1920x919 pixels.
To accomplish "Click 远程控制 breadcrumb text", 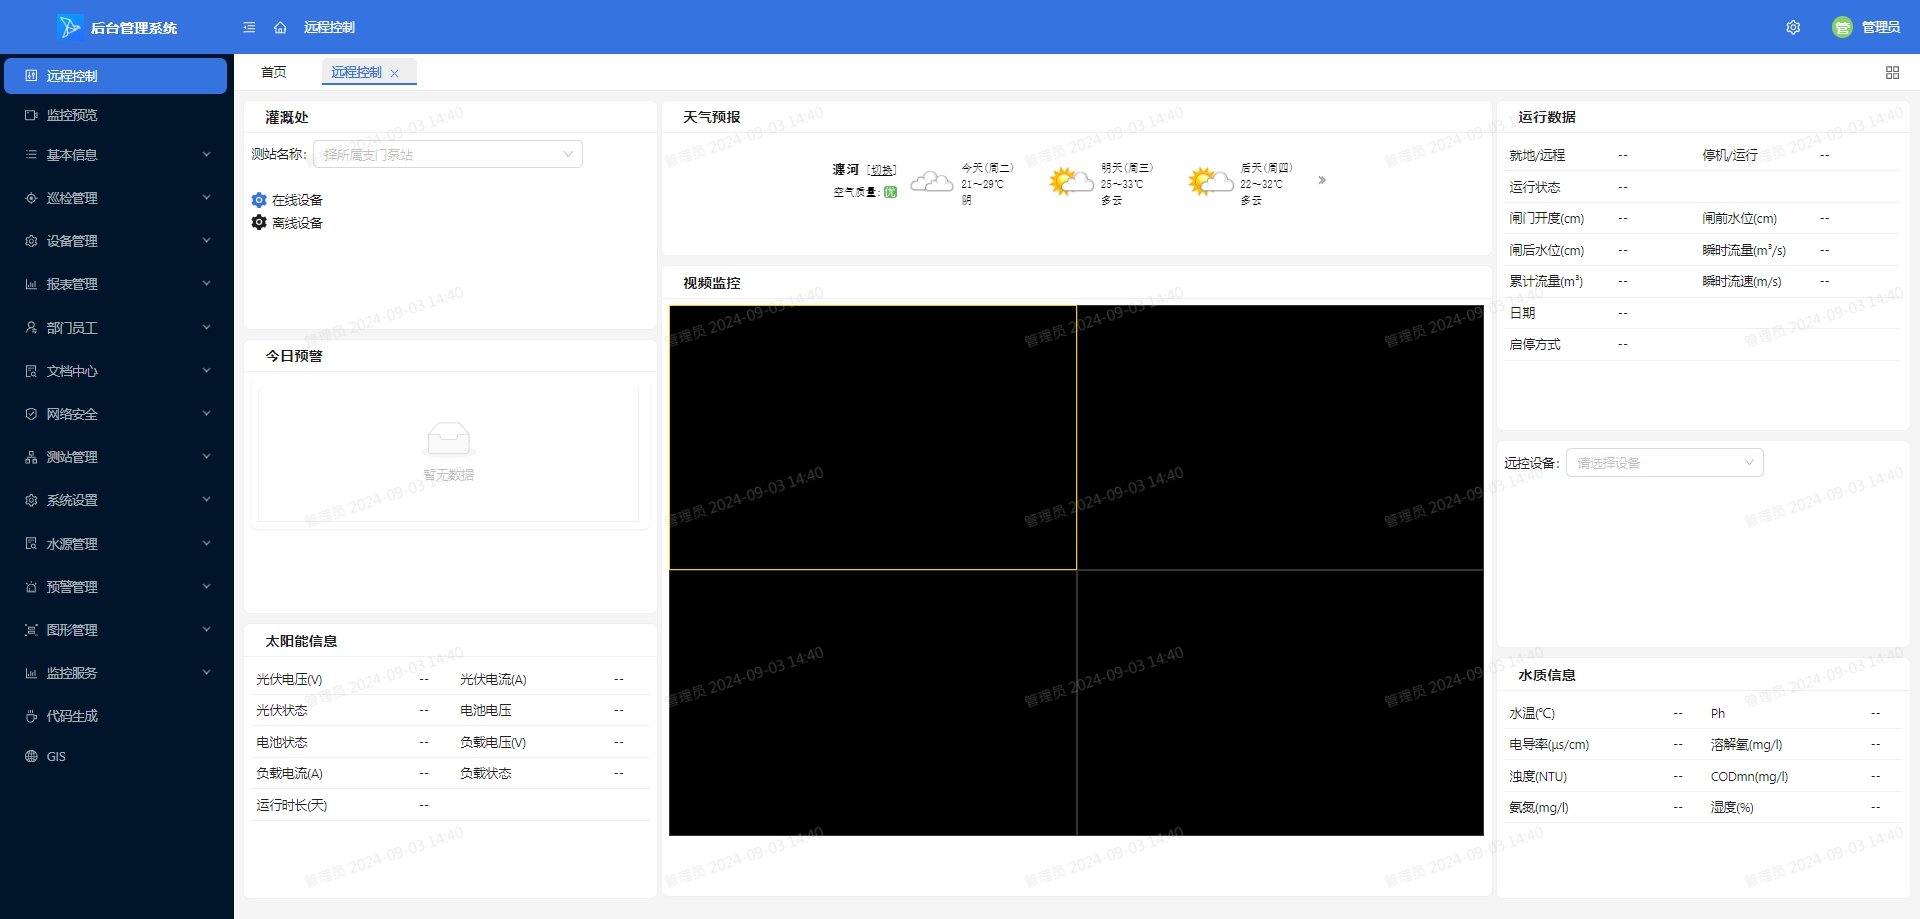I will (x=329, y=27).
